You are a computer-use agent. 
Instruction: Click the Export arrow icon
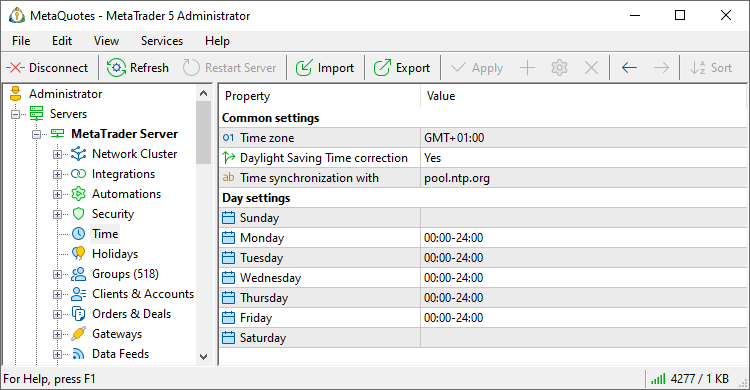(382, 68)
